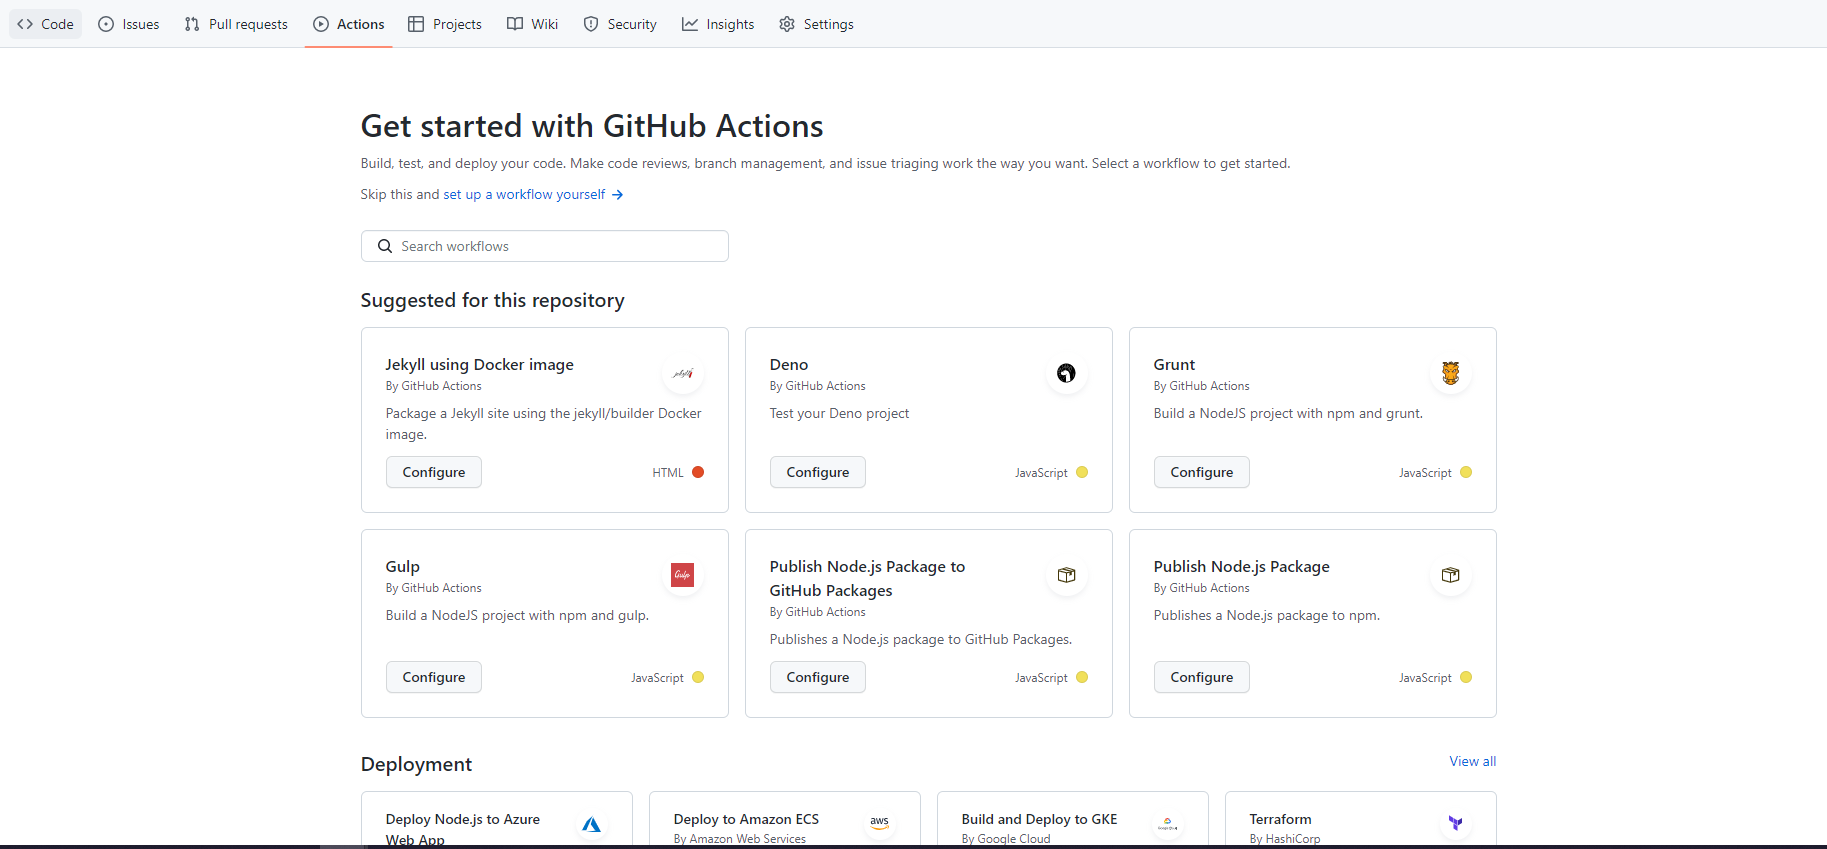Click the search magnifier icon

coord(385,246)
